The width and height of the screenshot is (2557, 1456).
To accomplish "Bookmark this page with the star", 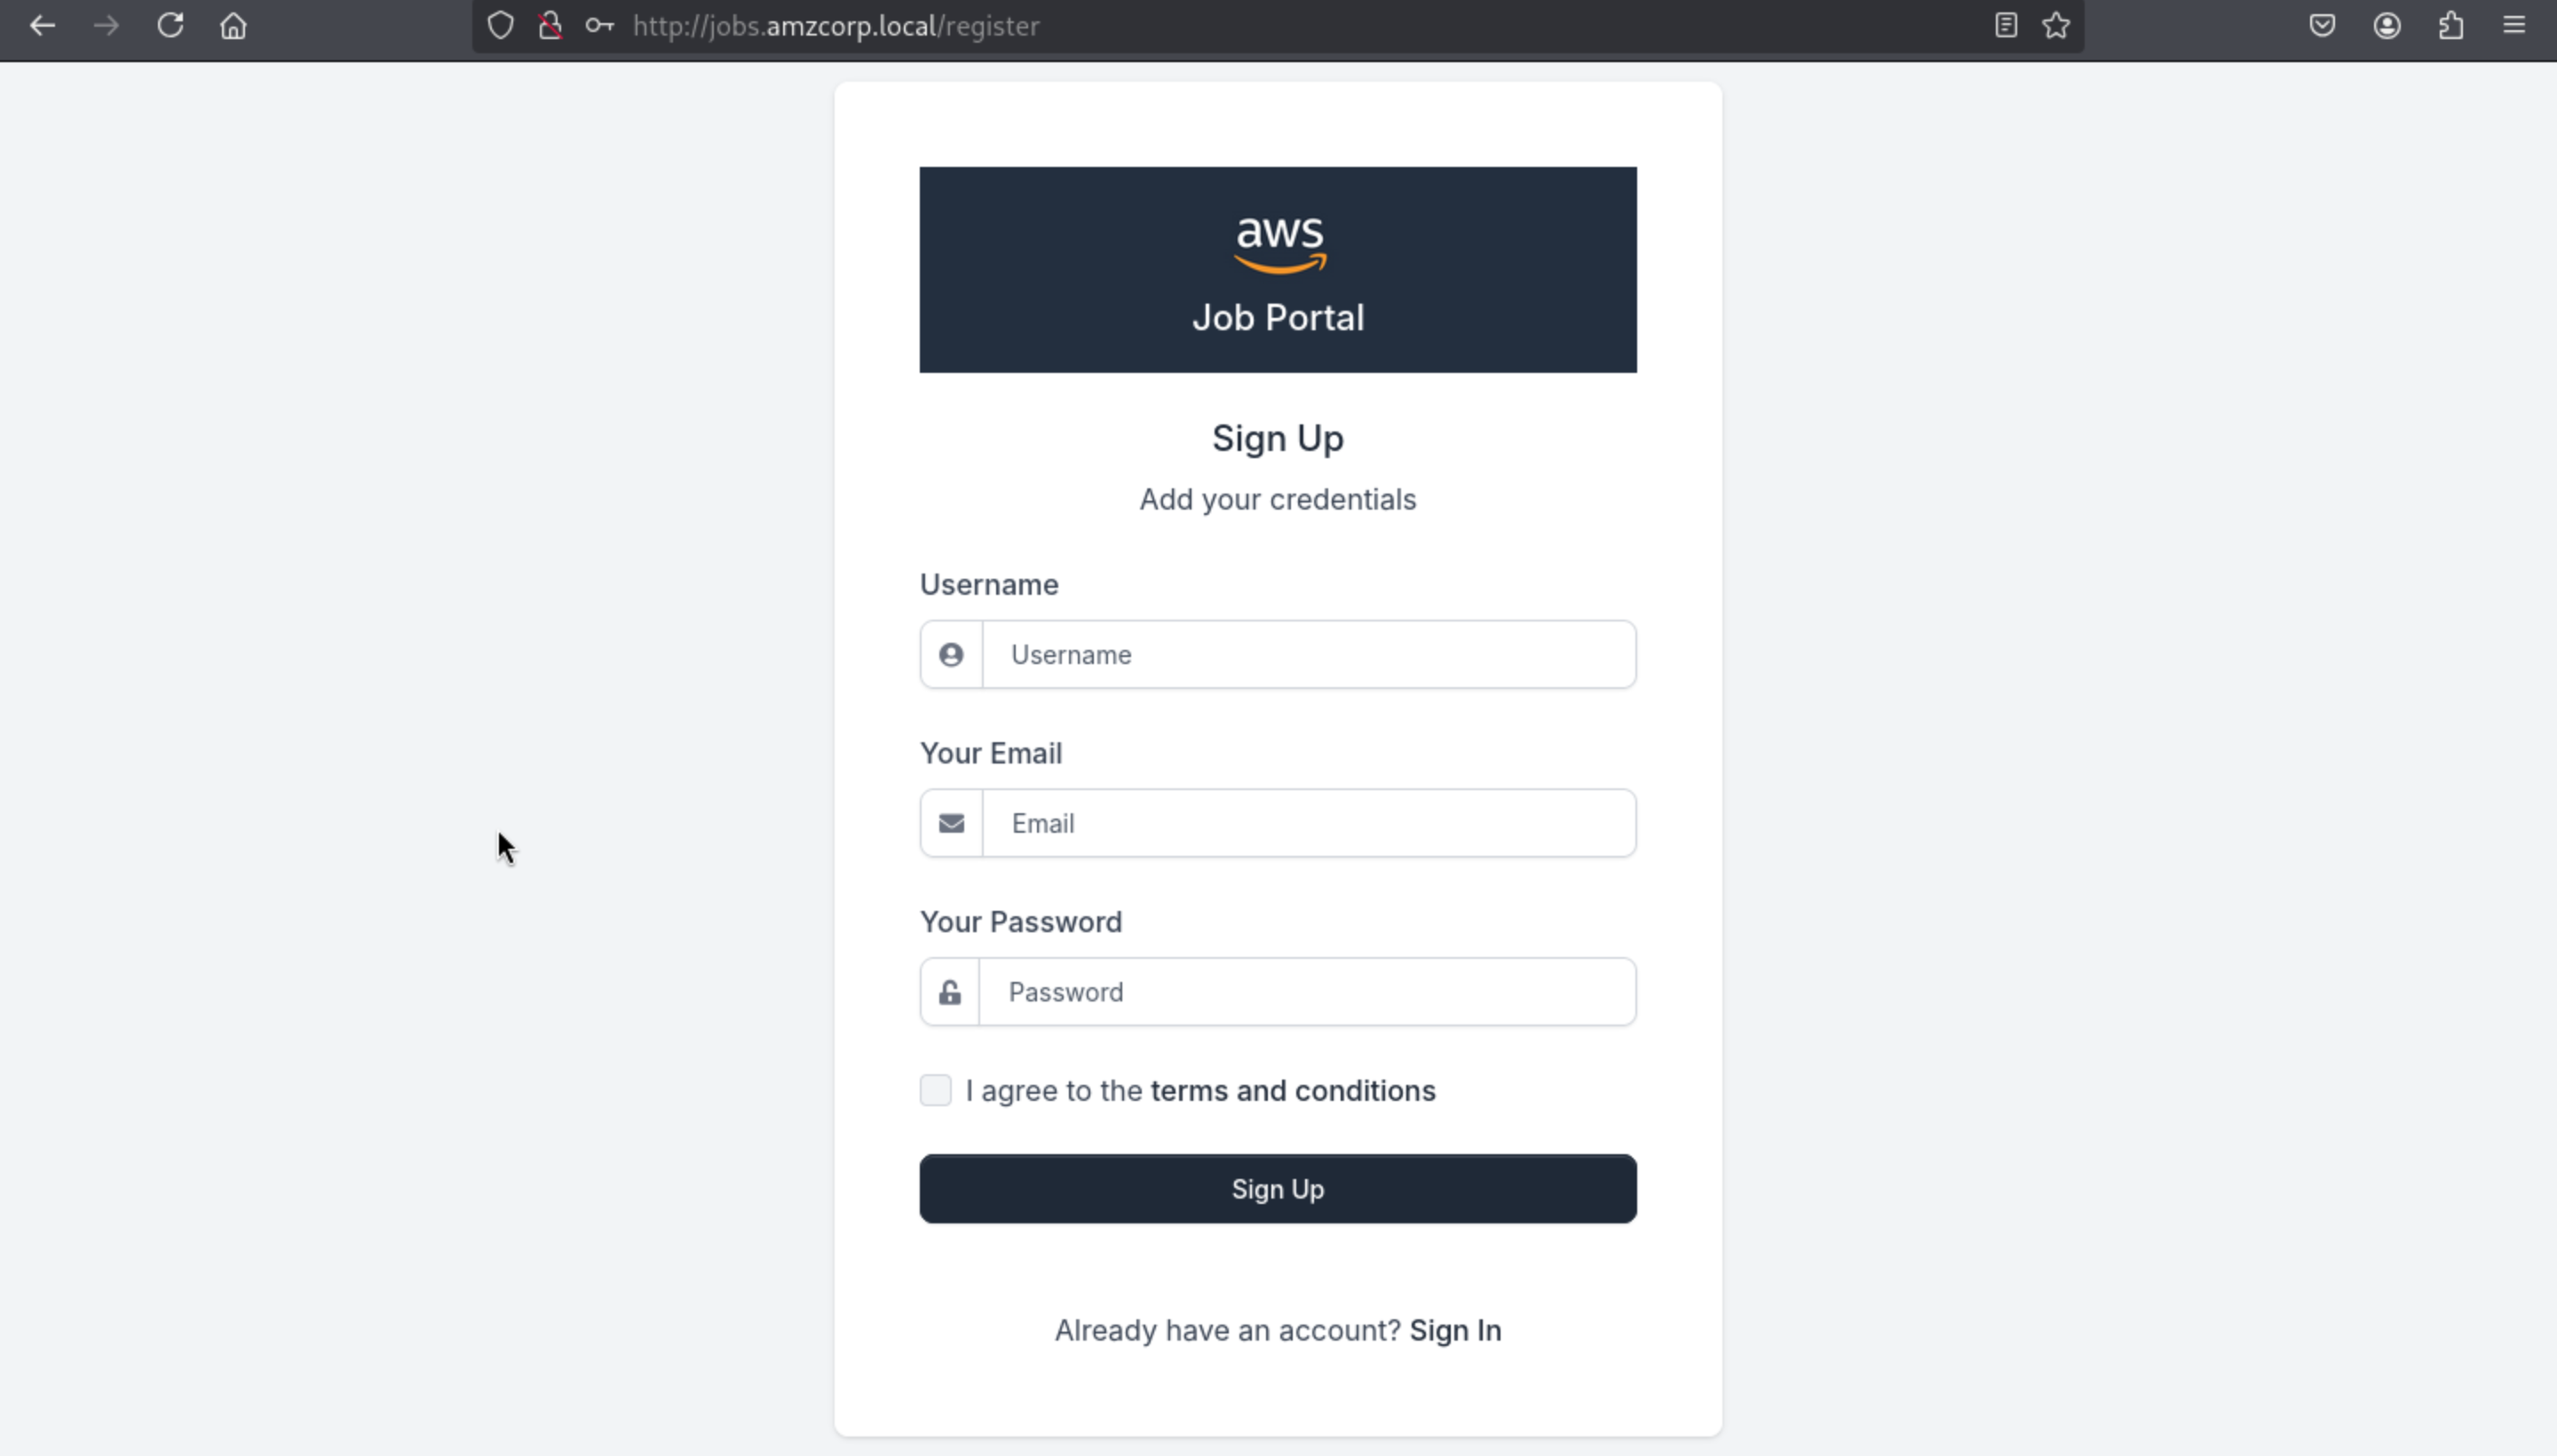I will (2056, 26).
